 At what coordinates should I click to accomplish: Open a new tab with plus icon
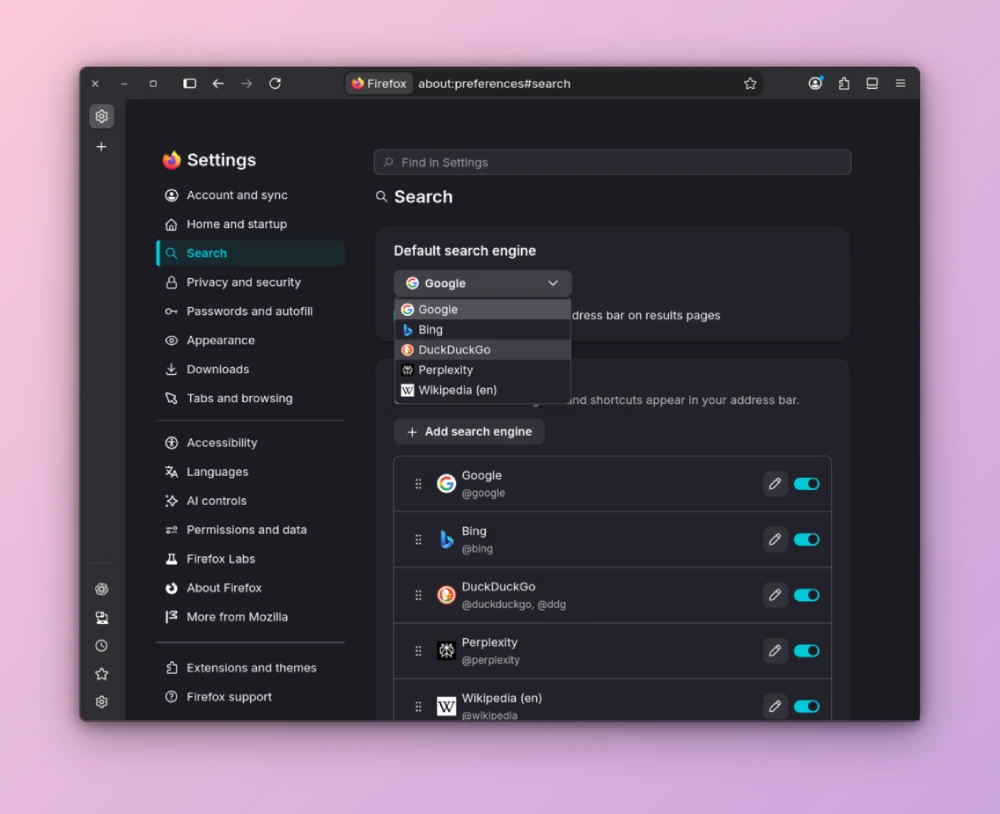[101, 147]
